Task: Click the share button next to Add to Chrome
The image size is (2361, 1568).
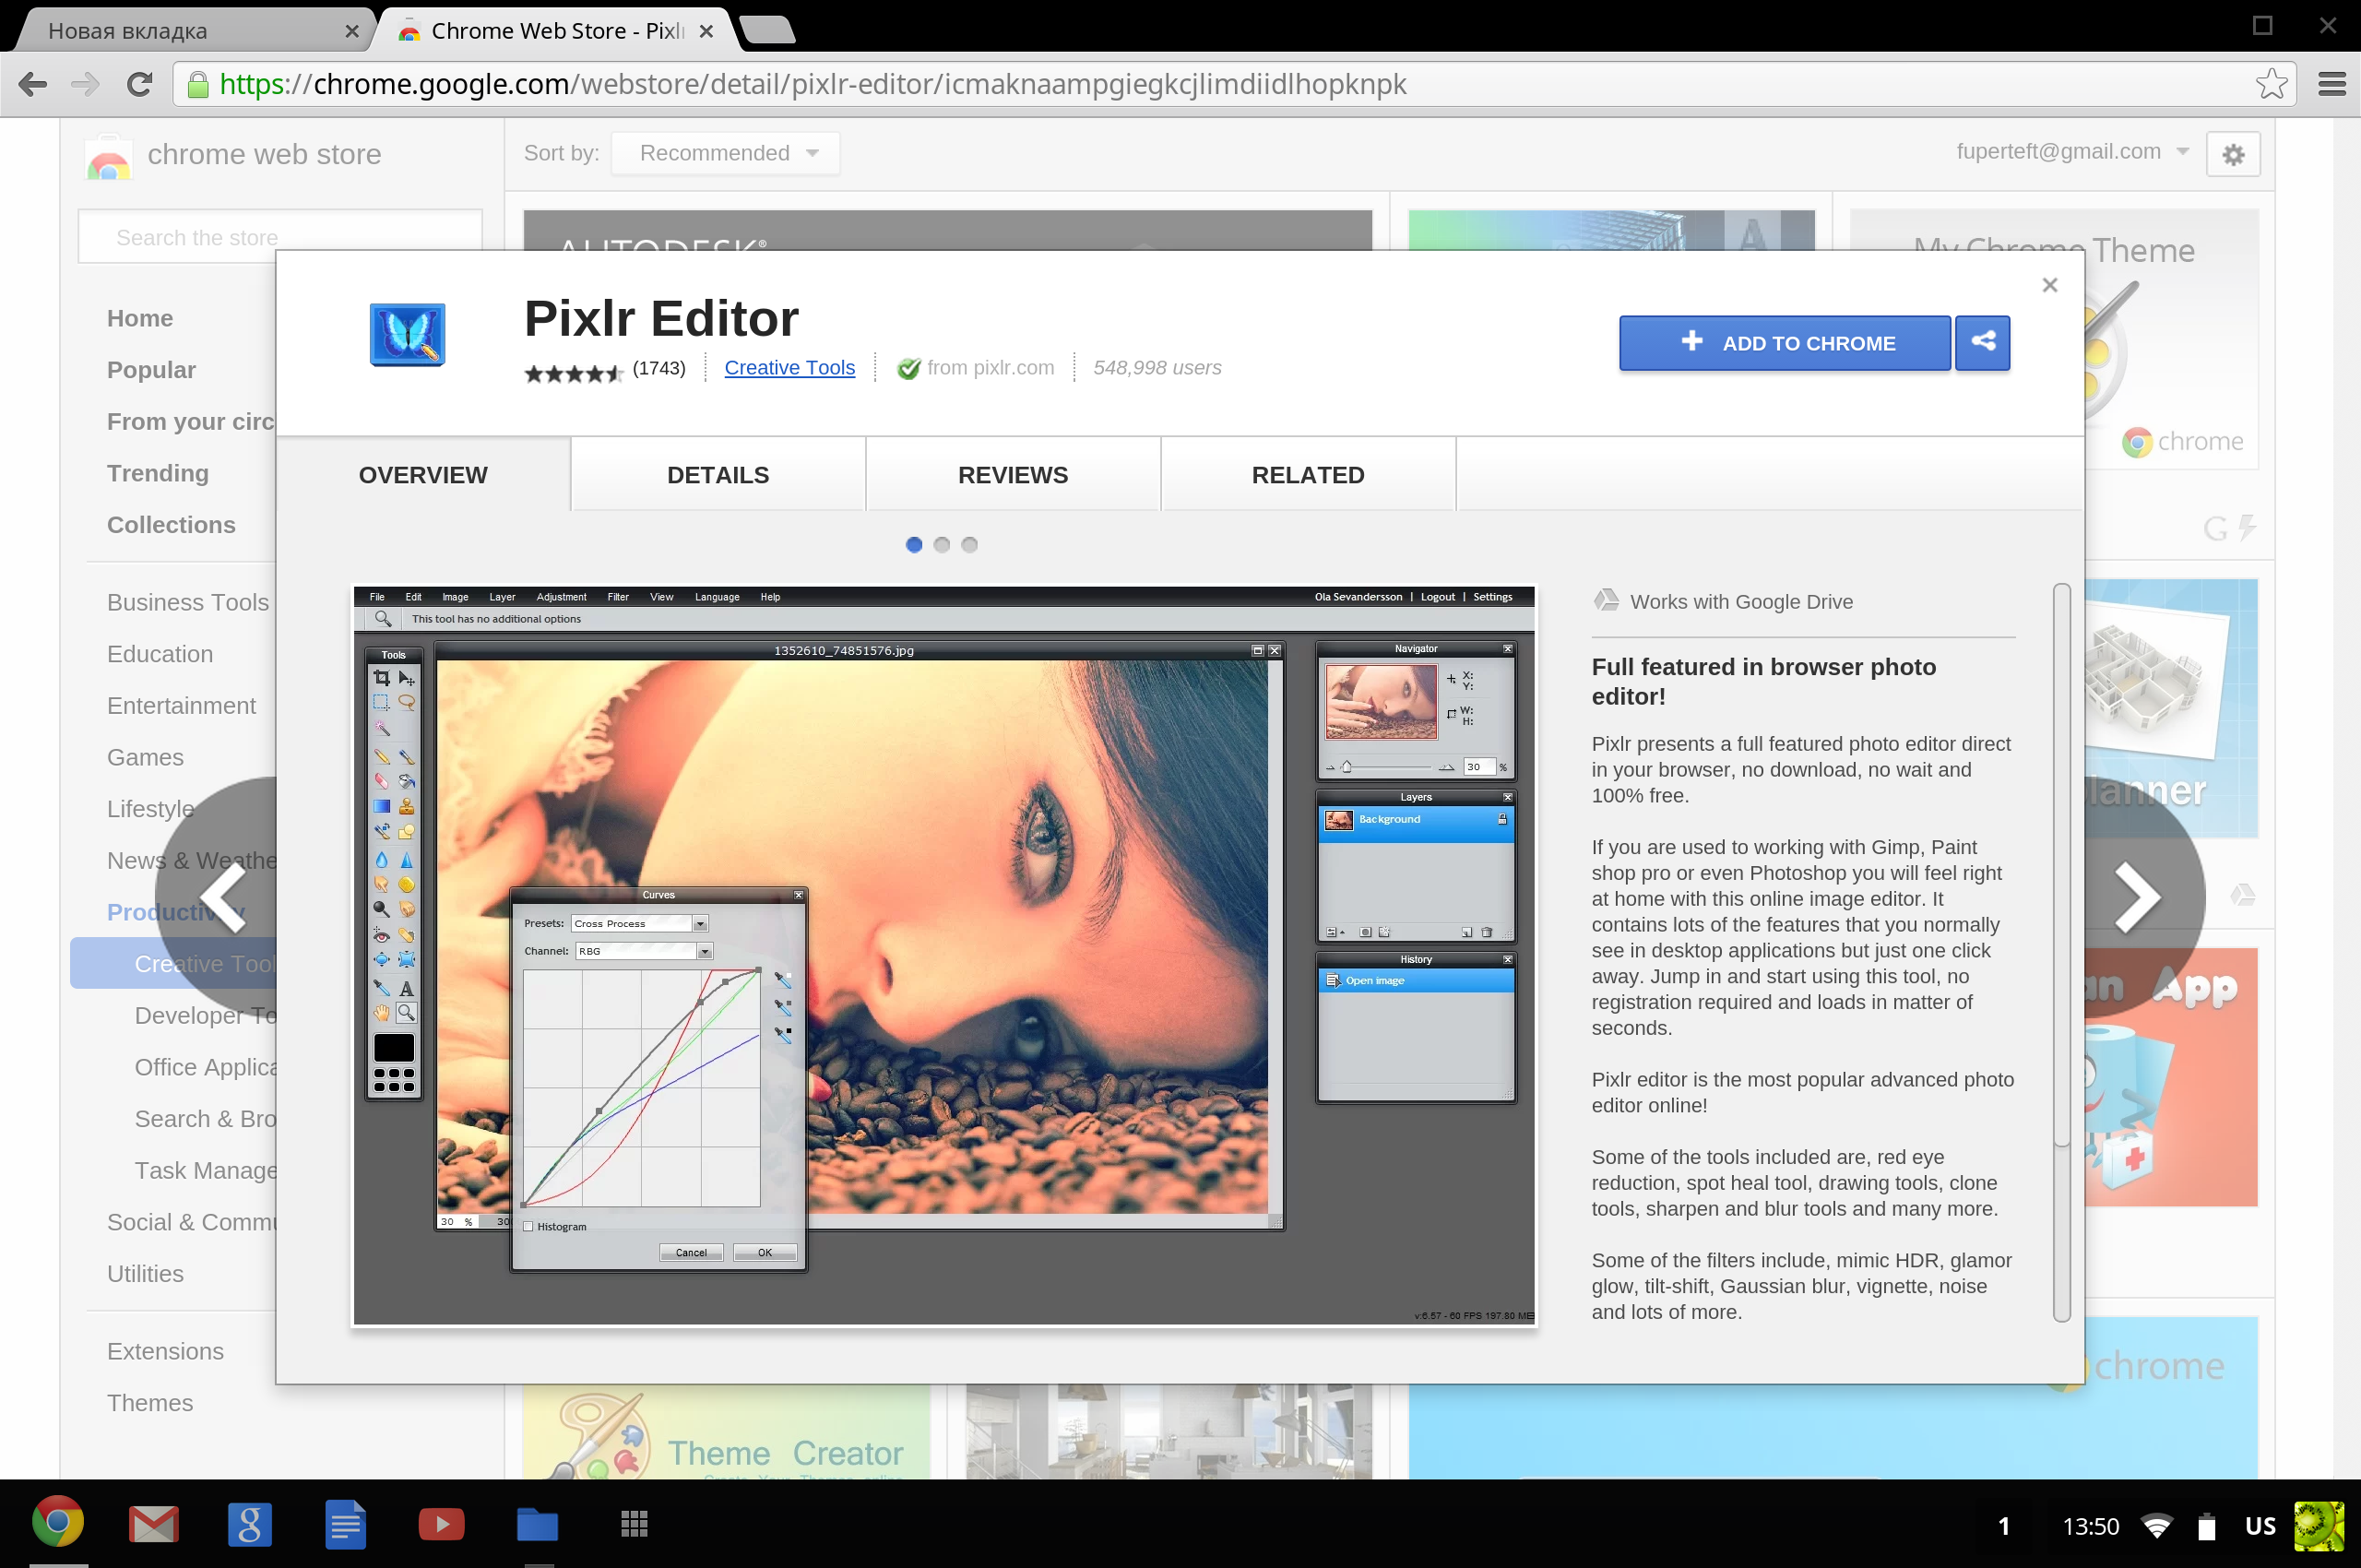Action: tap(1982, 343)
